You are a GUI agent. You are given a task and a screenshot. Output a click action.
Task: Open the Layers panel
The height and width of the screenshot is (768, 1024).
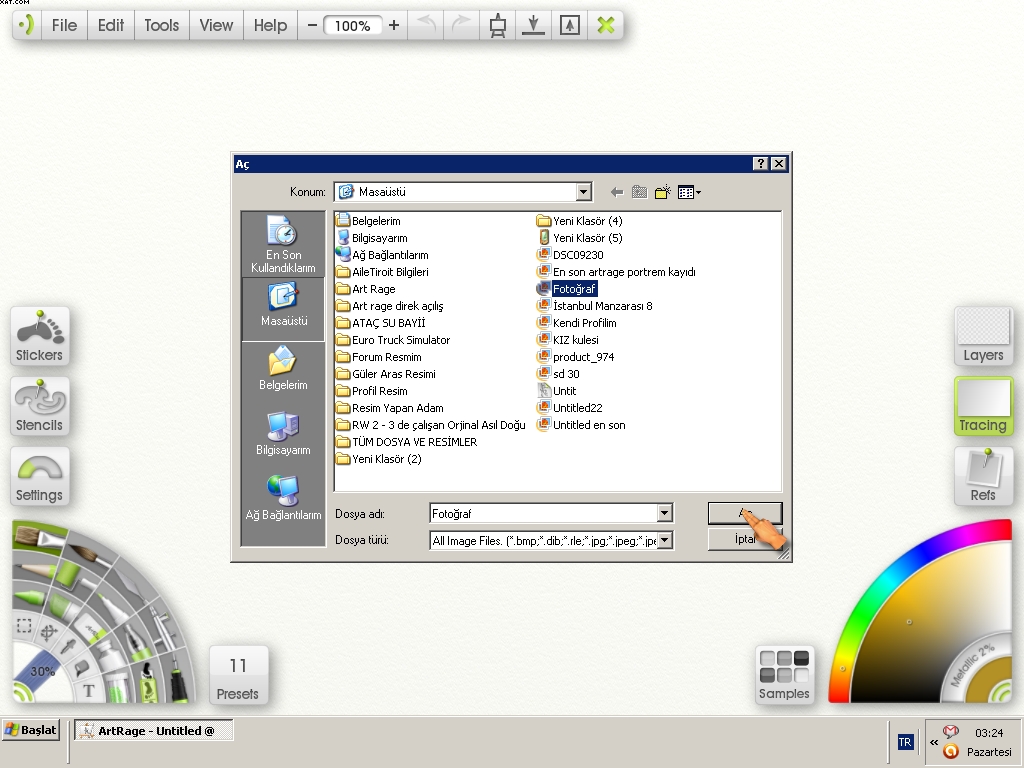(984, 336)
